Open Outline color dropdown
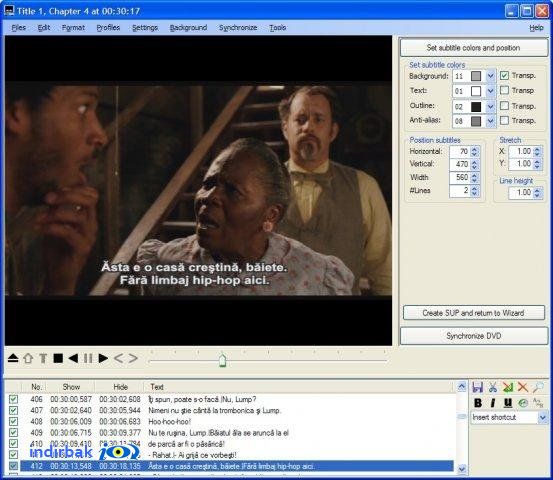 click(x=491, y=106)
